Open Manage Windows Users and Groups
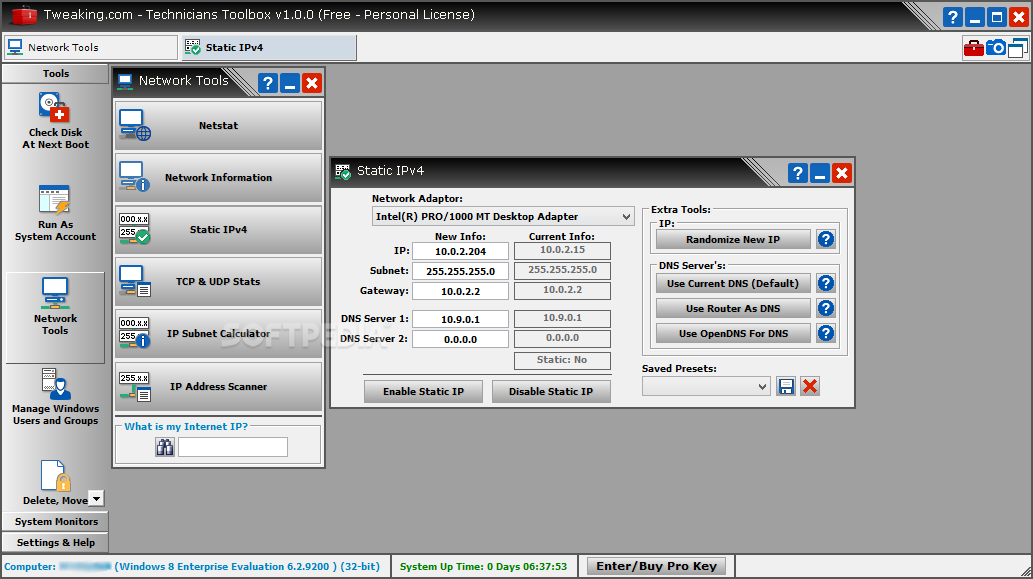Viewport: 1033px width, 579px height. (x=55, y=397)
